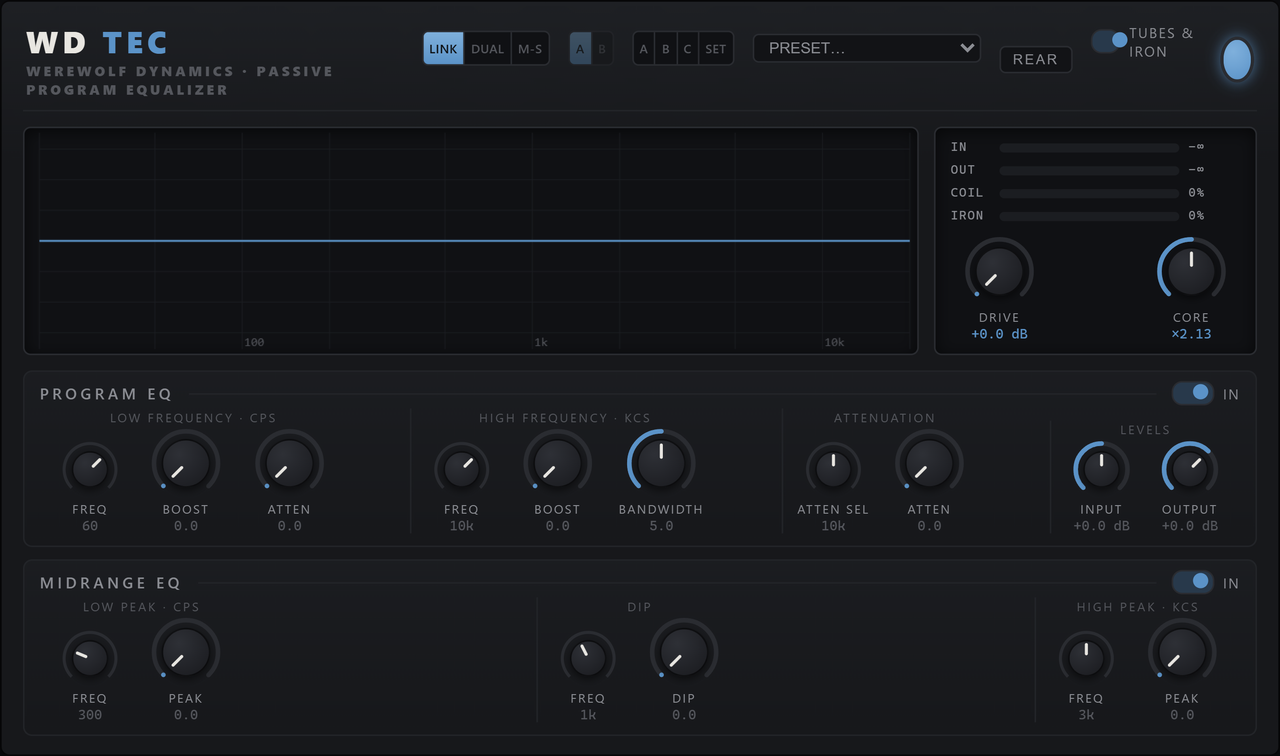Click the REAR panel button
The height and width of the screenshot is (756, 1280).
pyautogui.click(x=1036, y=59)
